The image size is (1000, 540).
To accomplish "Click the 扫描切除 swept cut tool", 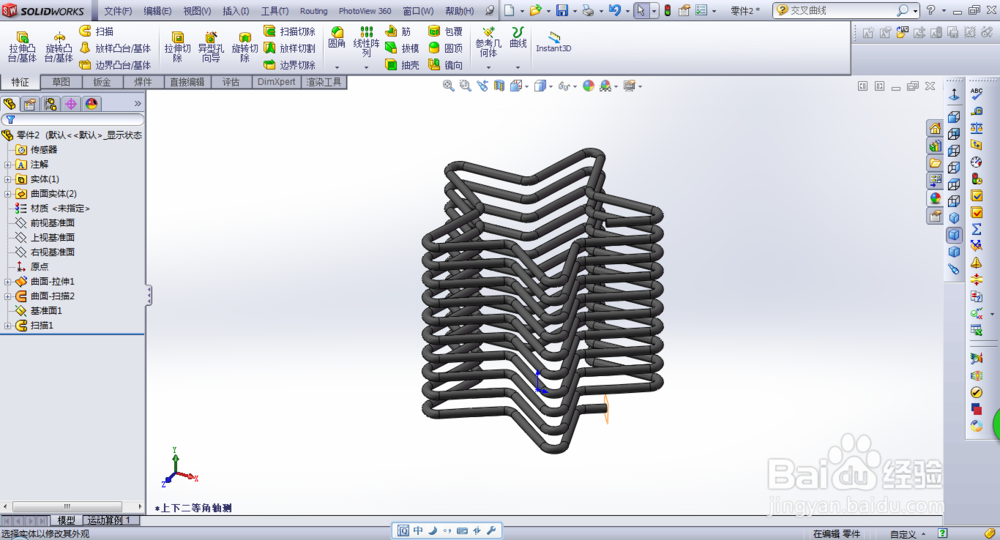I will [x=290, y=31].
